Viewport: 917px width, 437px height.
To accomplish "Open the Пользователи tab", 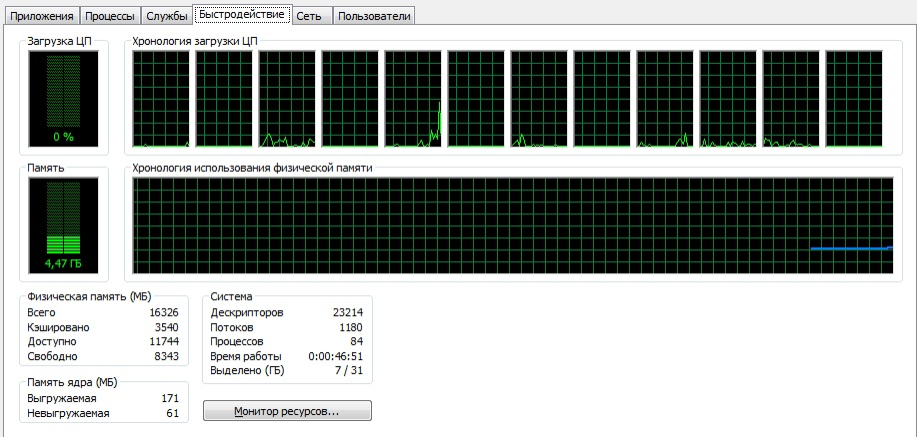I will pyautogui.click(x=373, y=16).
